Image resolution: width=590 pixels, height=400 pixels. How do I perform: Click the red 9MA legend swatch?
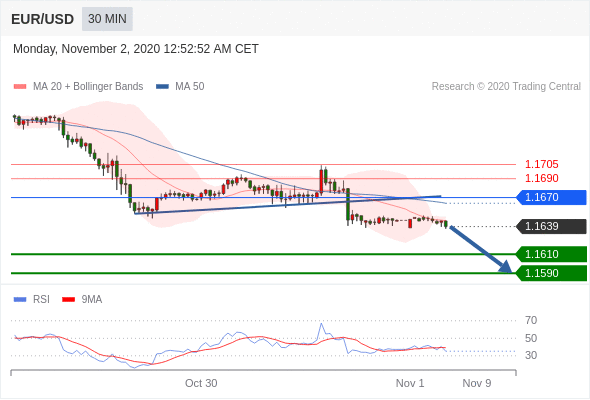point(68,300)
